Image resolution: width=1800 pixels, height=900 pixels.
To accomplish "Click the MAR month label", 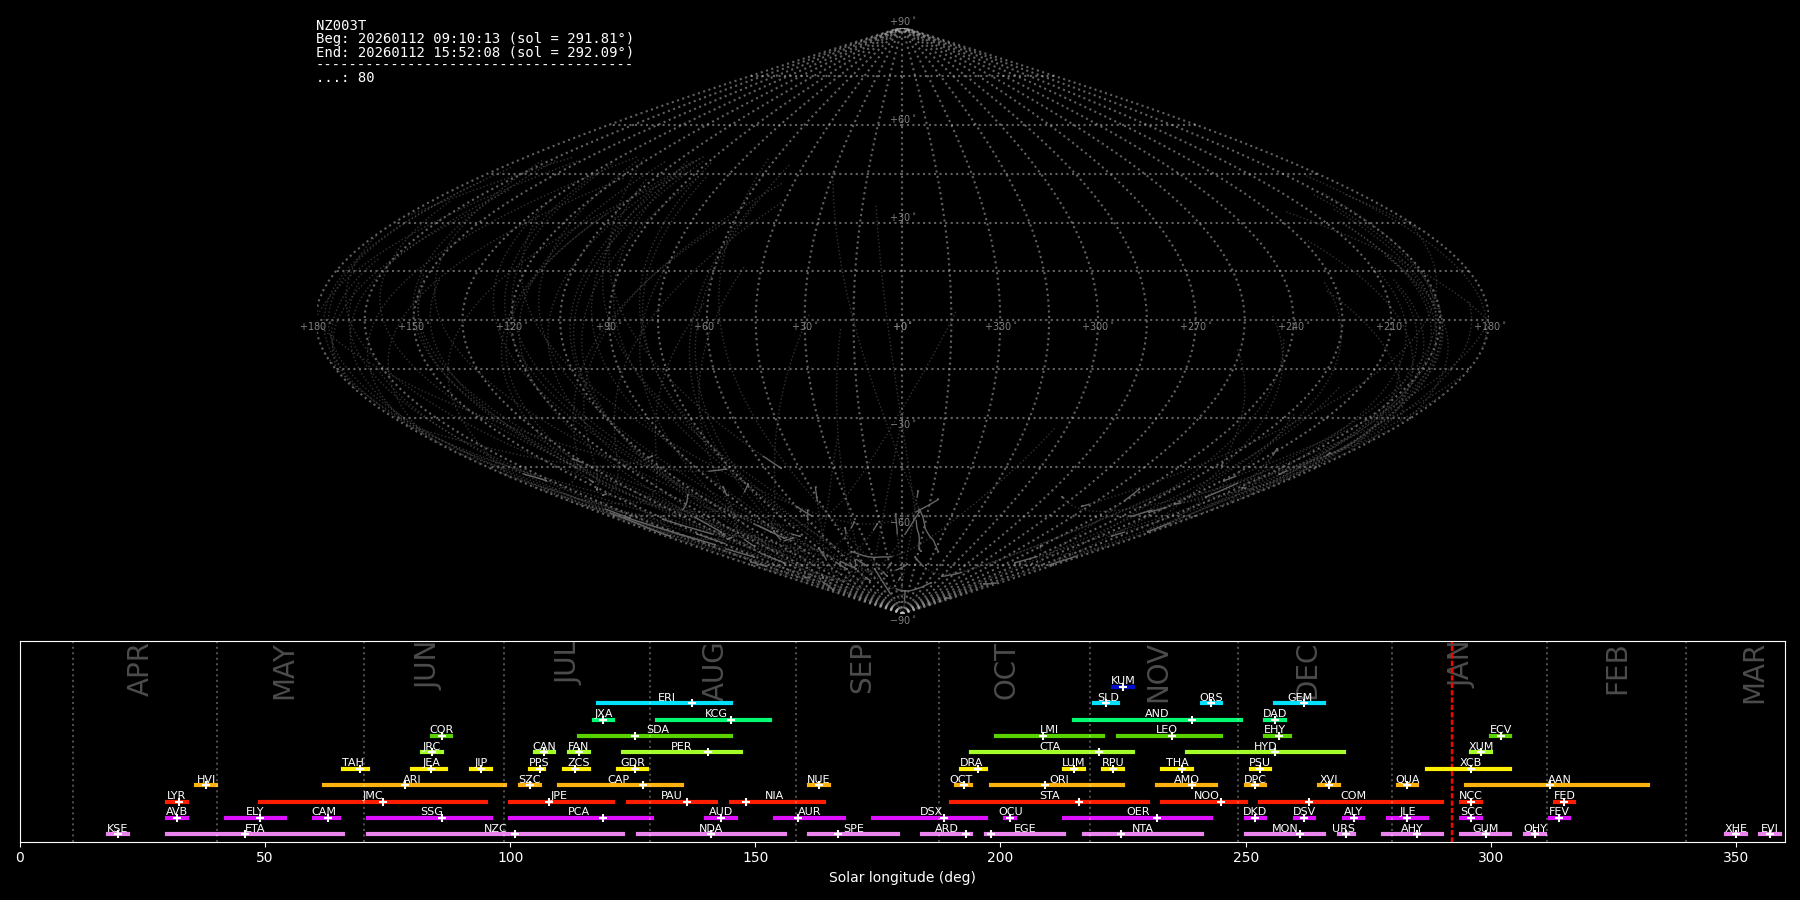I will 1754,675.
